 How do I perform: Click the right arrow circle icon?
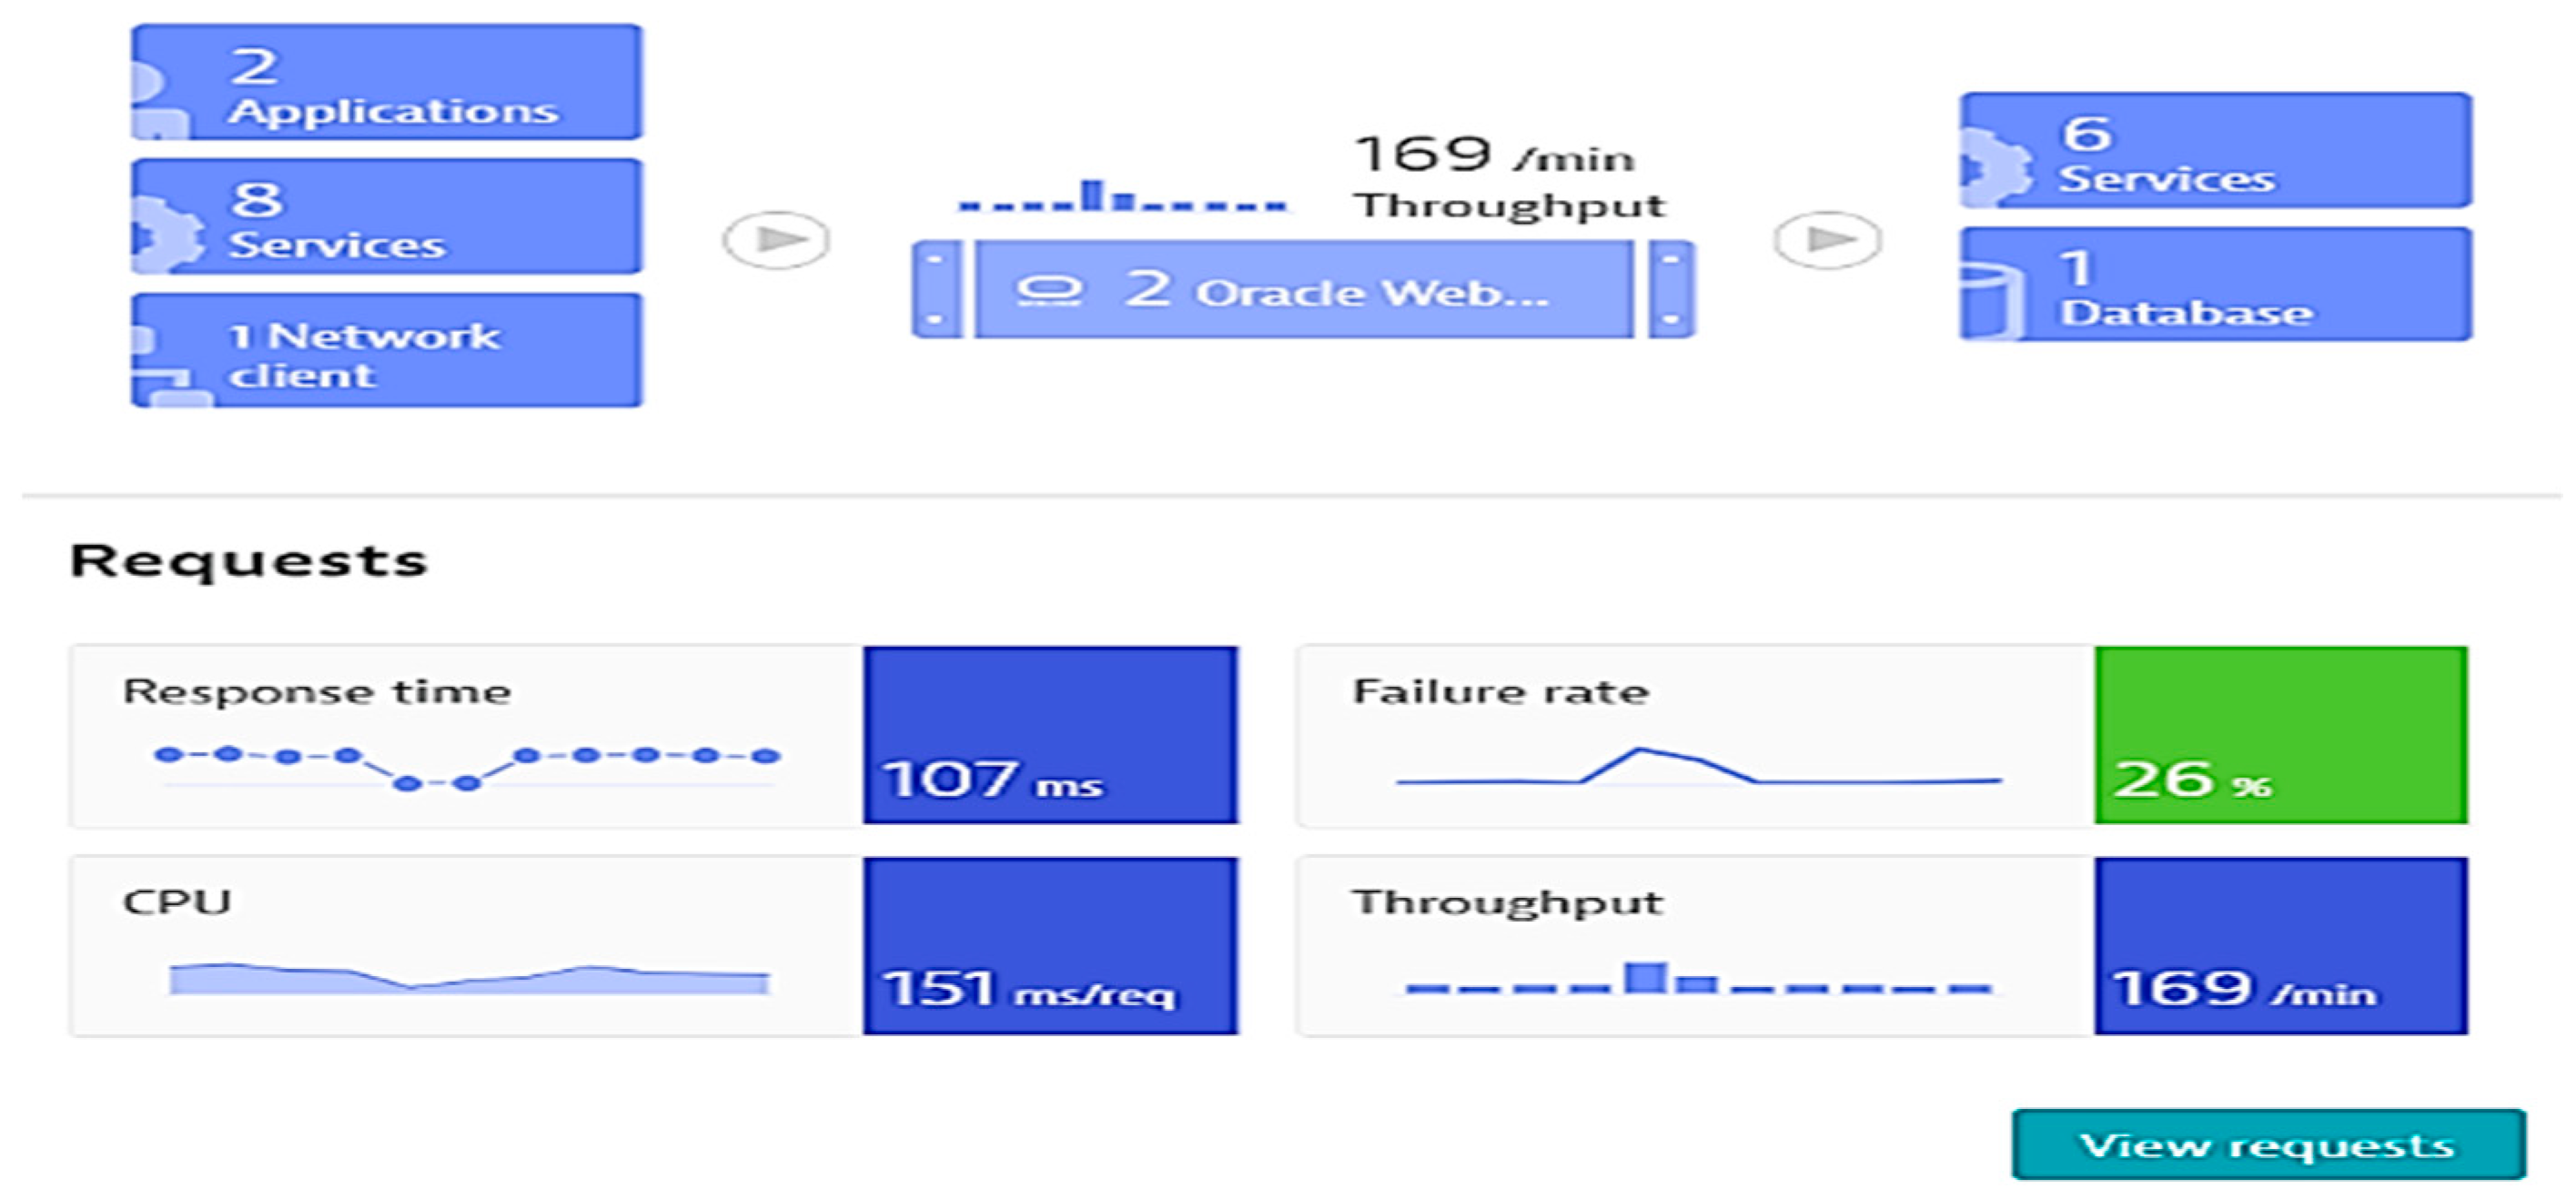tap(1827, 240)
